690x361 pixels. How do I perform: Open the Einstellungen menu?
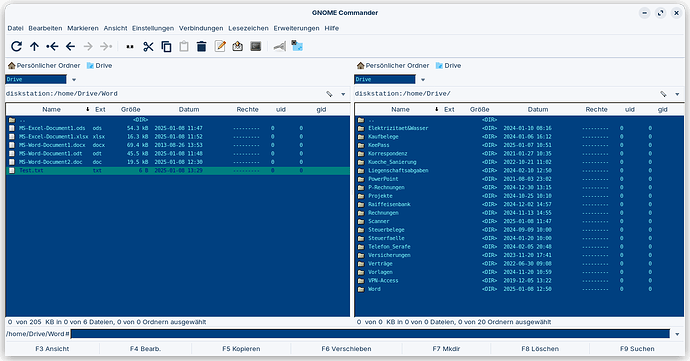coord(153,28)
